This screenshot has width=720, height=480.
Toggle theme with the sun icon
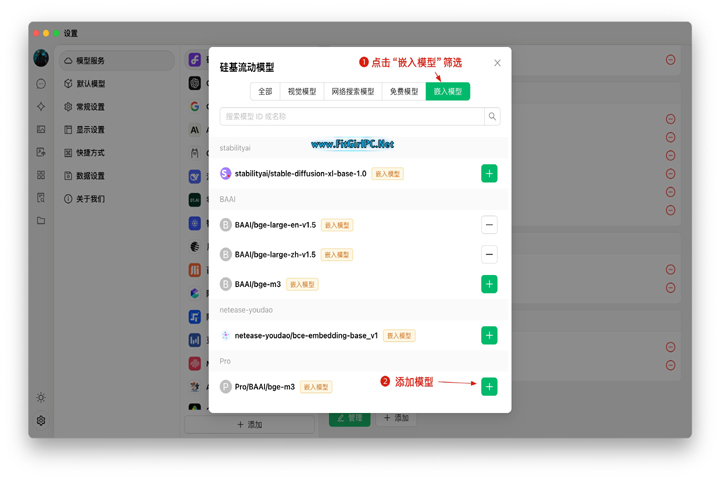(x=41, y=398)
